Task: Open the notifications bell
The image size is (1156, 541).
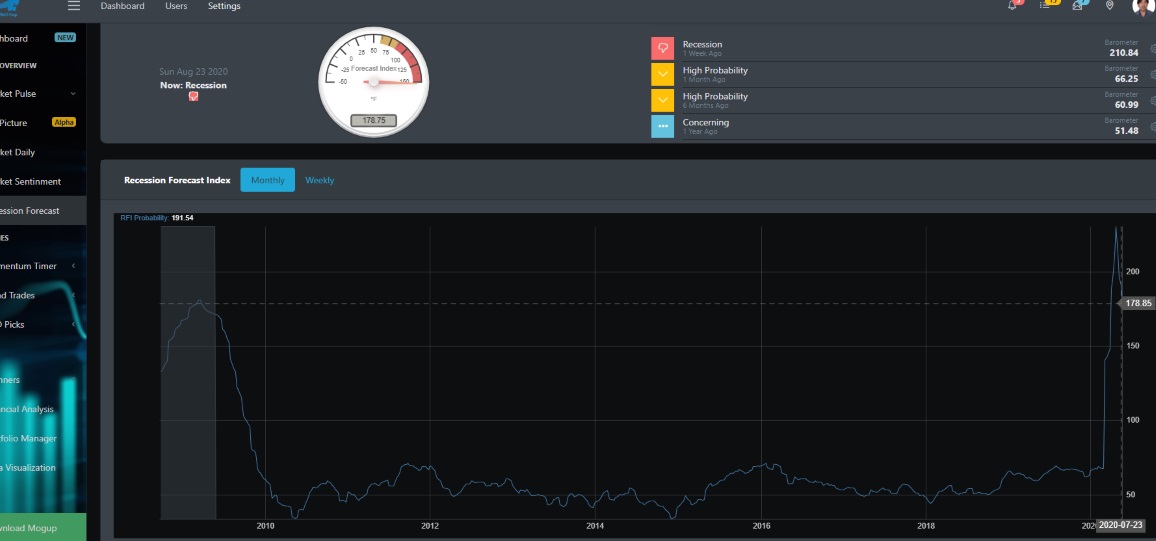Action: click(1012, 5)
